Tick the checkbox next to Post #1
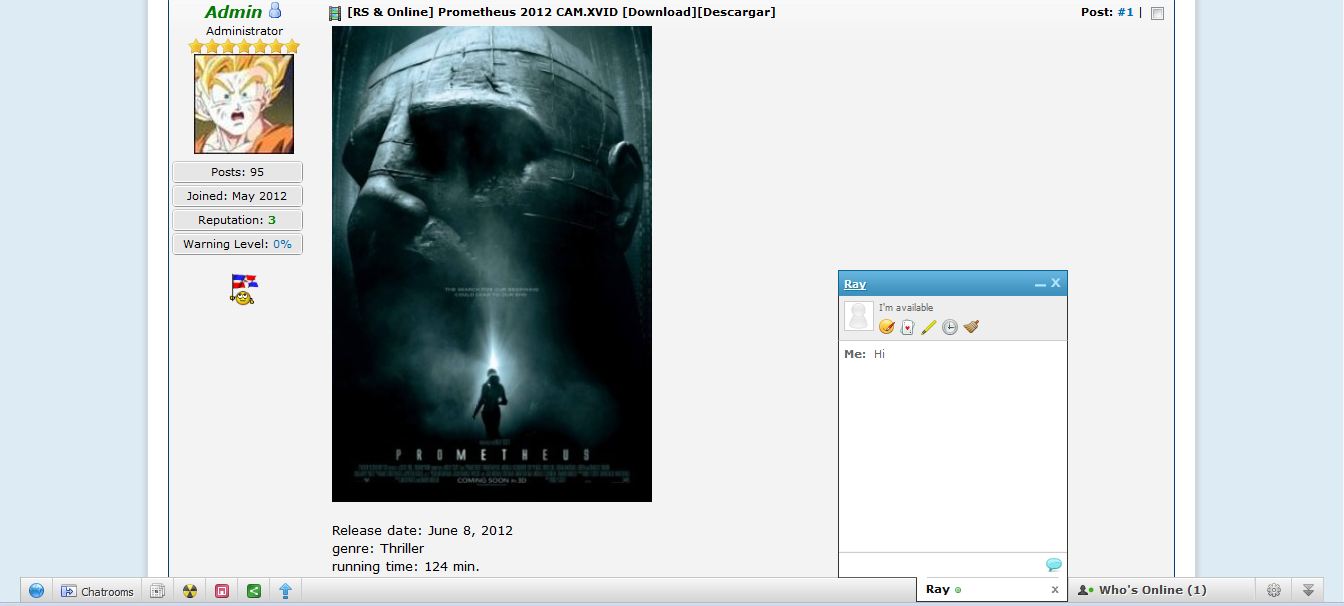The width and height of the screenshot is (1344, 606). (1157, 14)
